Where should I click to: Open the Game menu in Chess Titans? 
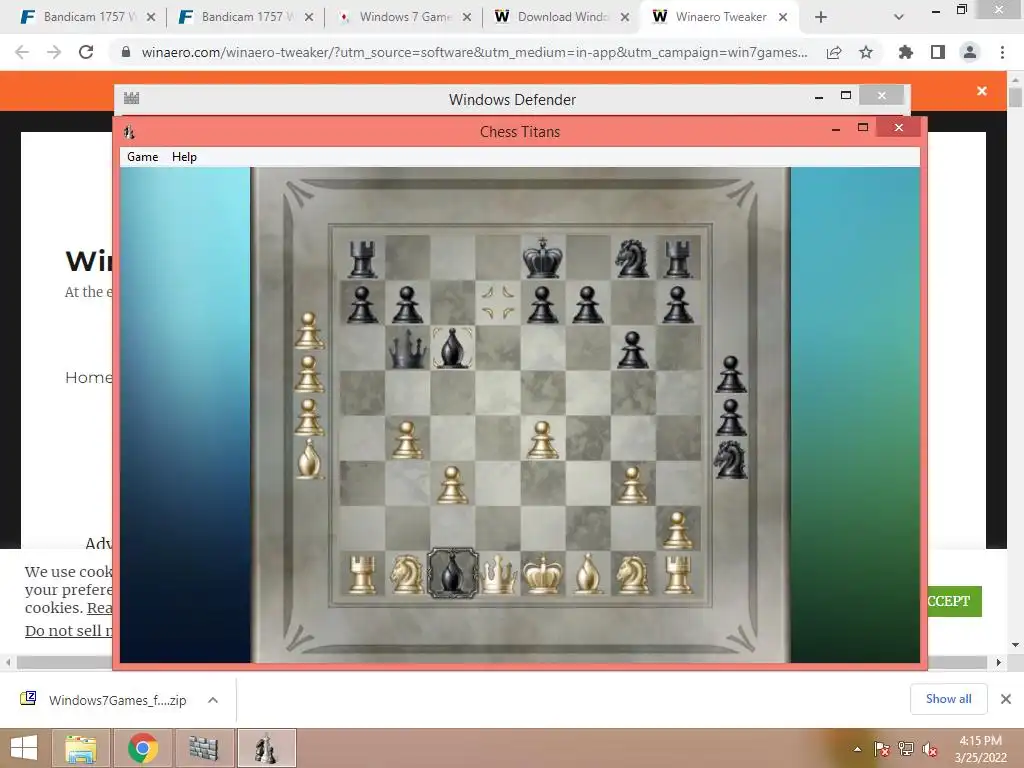click(142, 157)
